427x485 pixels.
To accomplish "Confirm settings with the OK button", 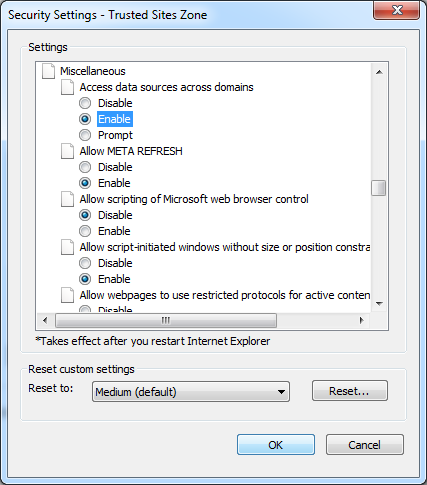I will (x=276, y=445).
